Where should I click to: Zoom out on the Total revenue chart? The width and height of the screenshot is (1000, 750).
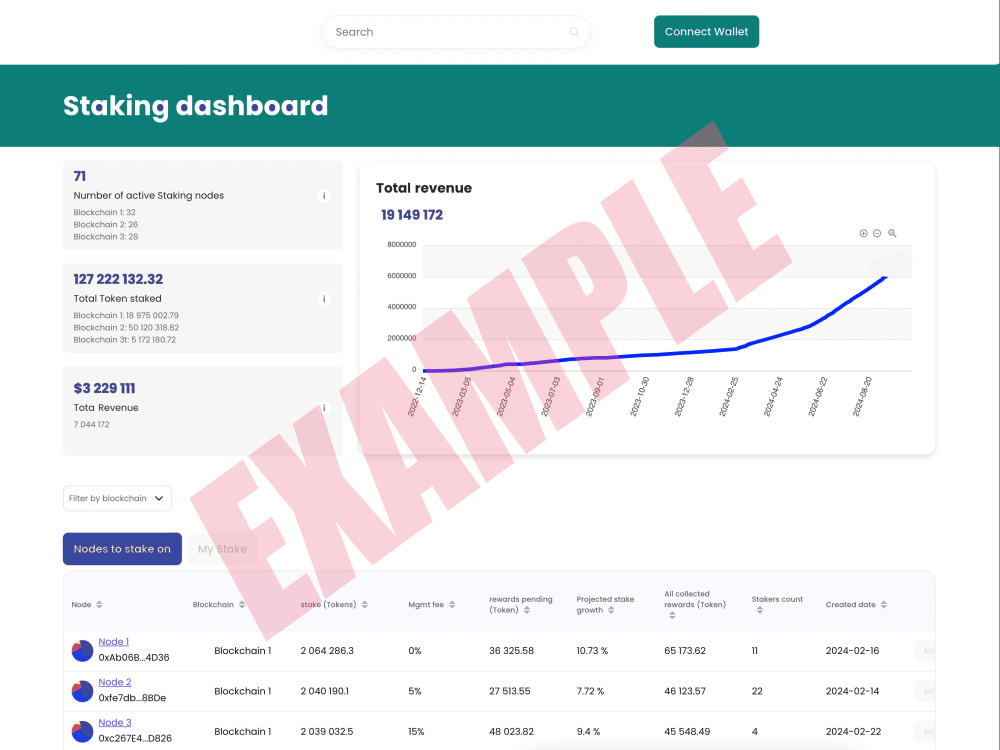[x=877, y=233]
